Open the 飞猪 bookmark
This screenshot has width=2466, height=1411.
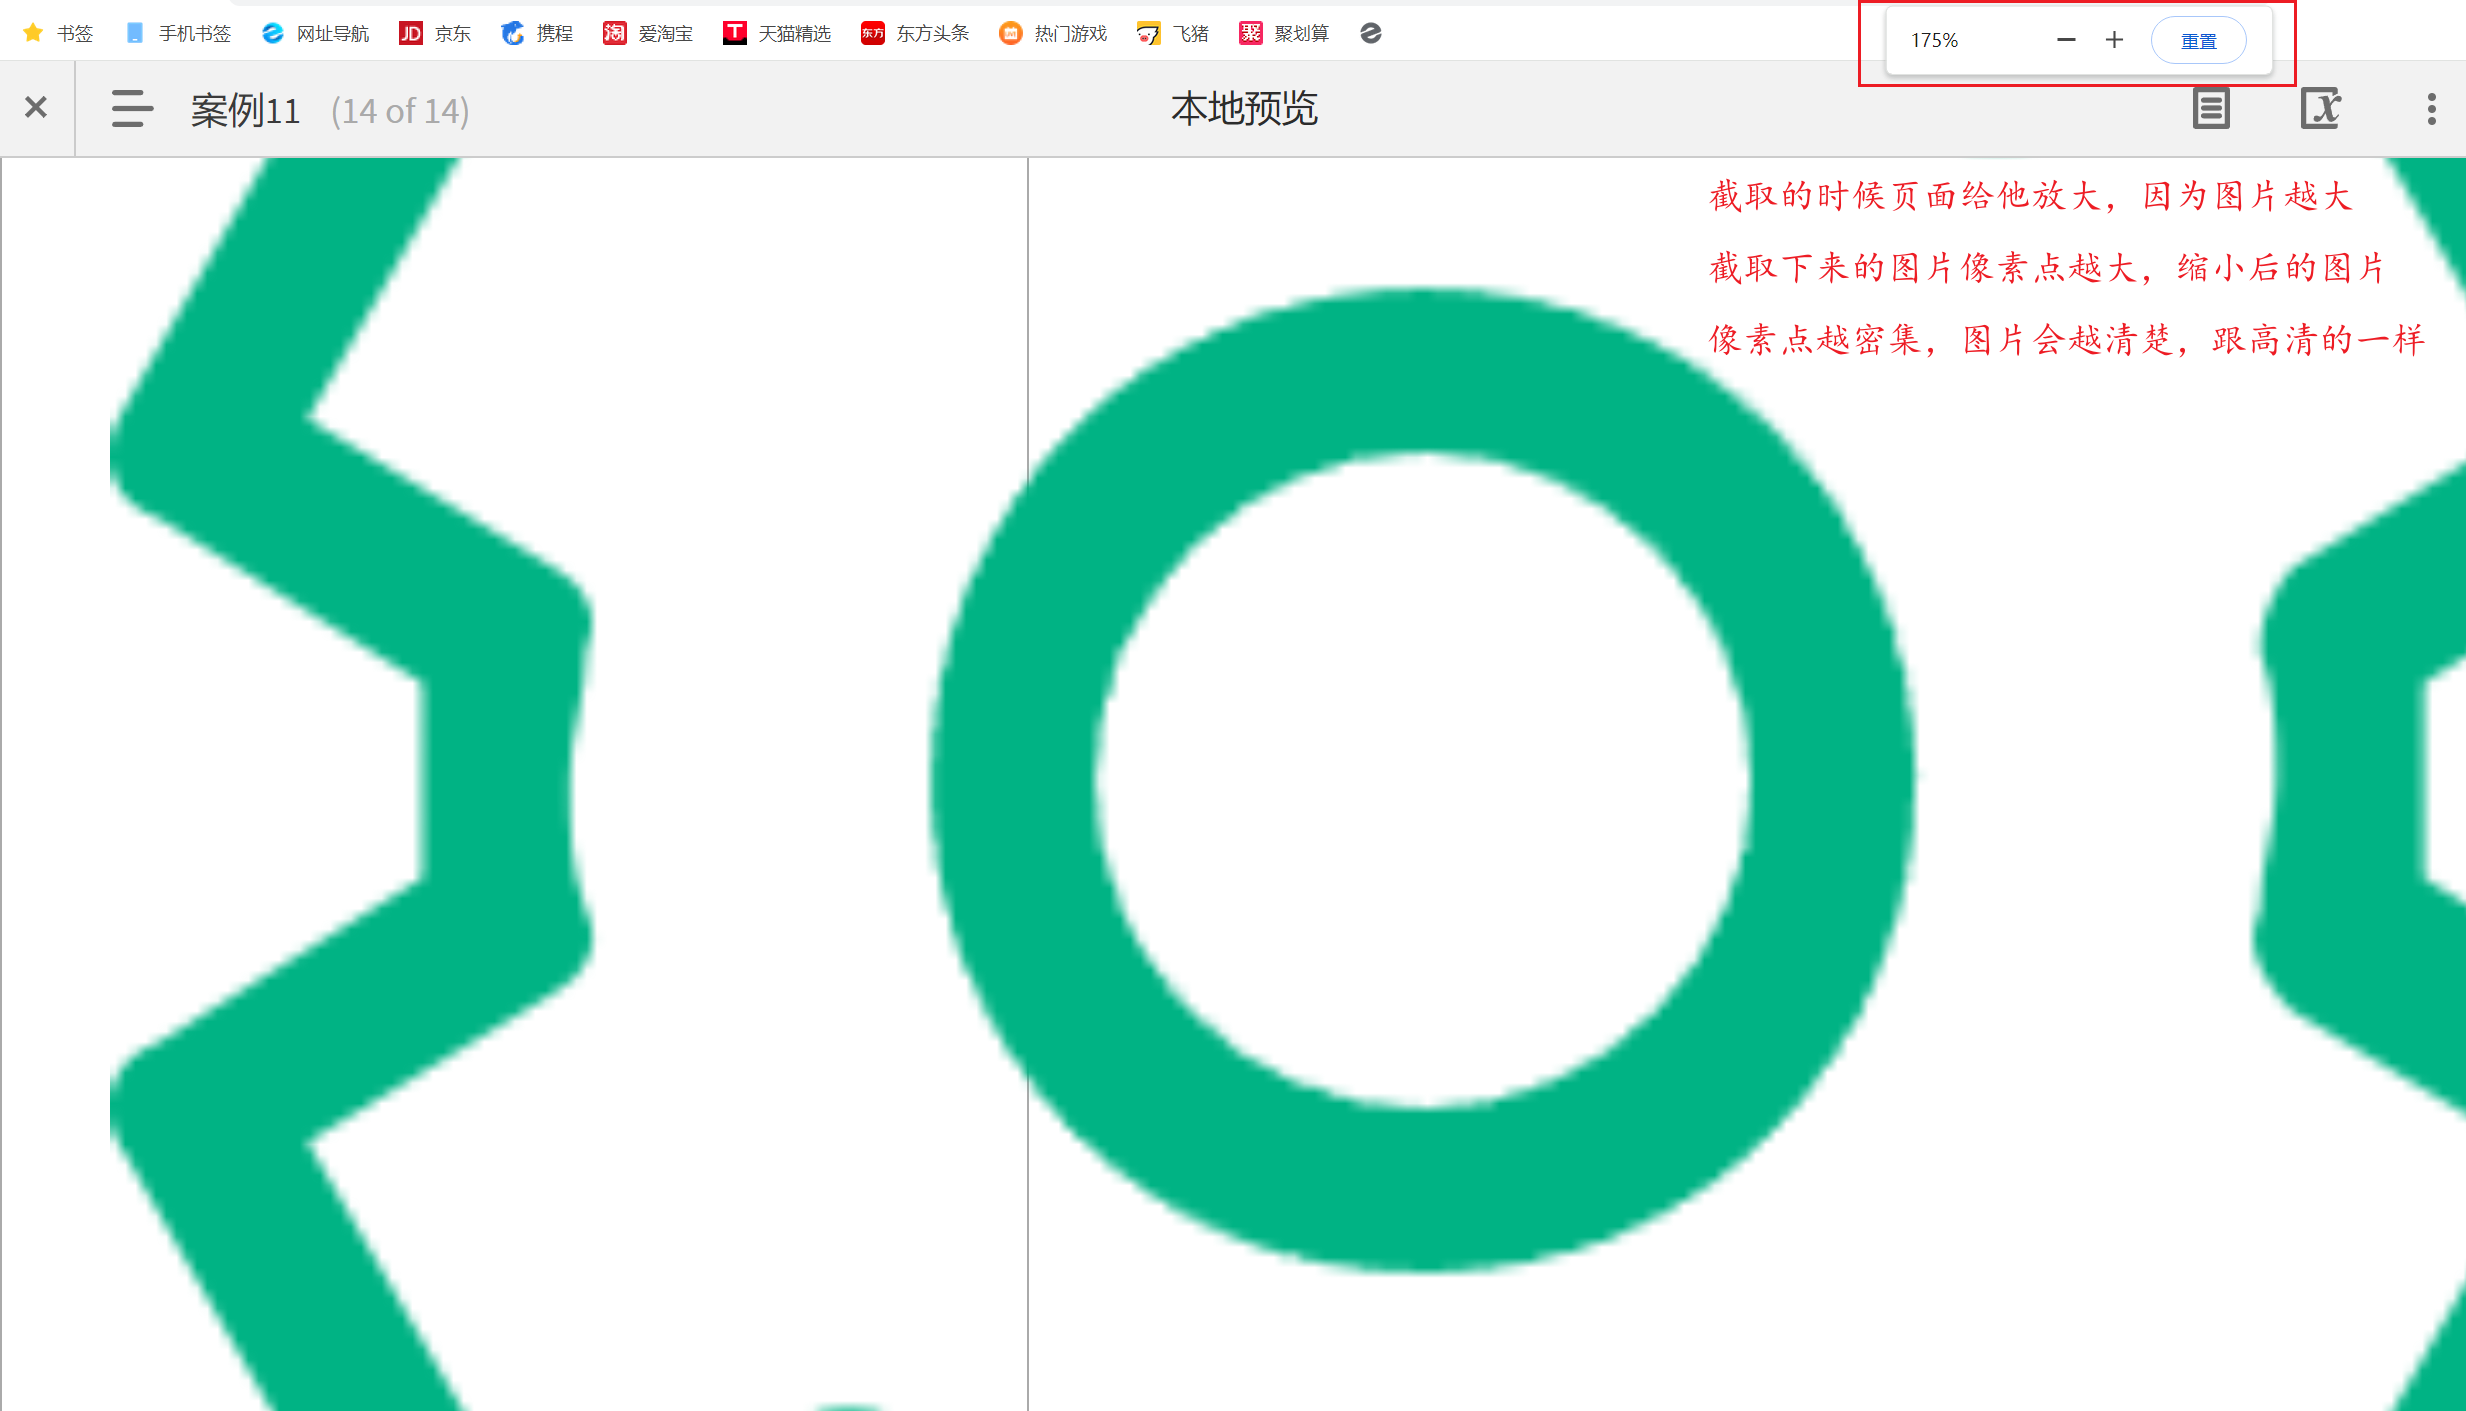(x=1173, y=34)
